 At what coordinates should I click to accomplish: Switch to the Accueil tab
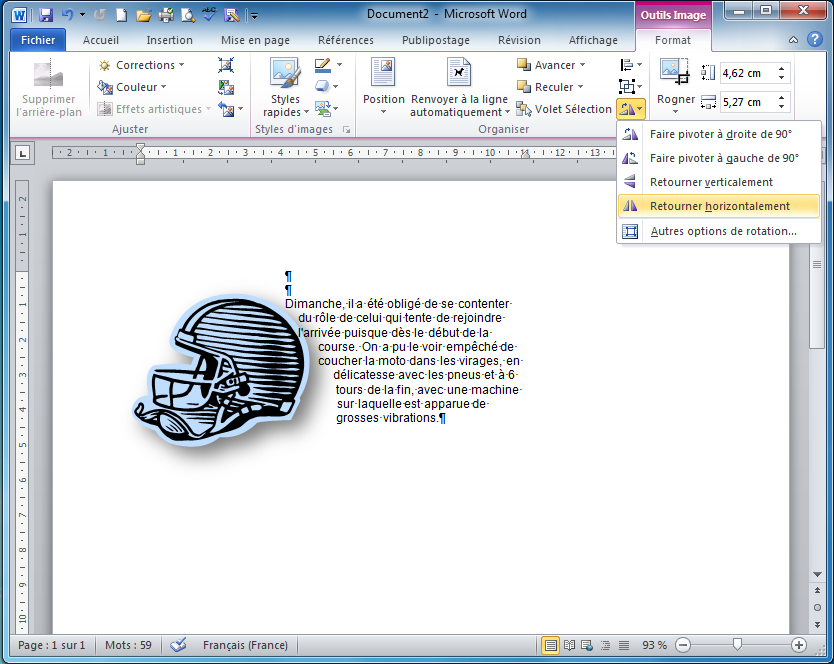tap(101, 40)
